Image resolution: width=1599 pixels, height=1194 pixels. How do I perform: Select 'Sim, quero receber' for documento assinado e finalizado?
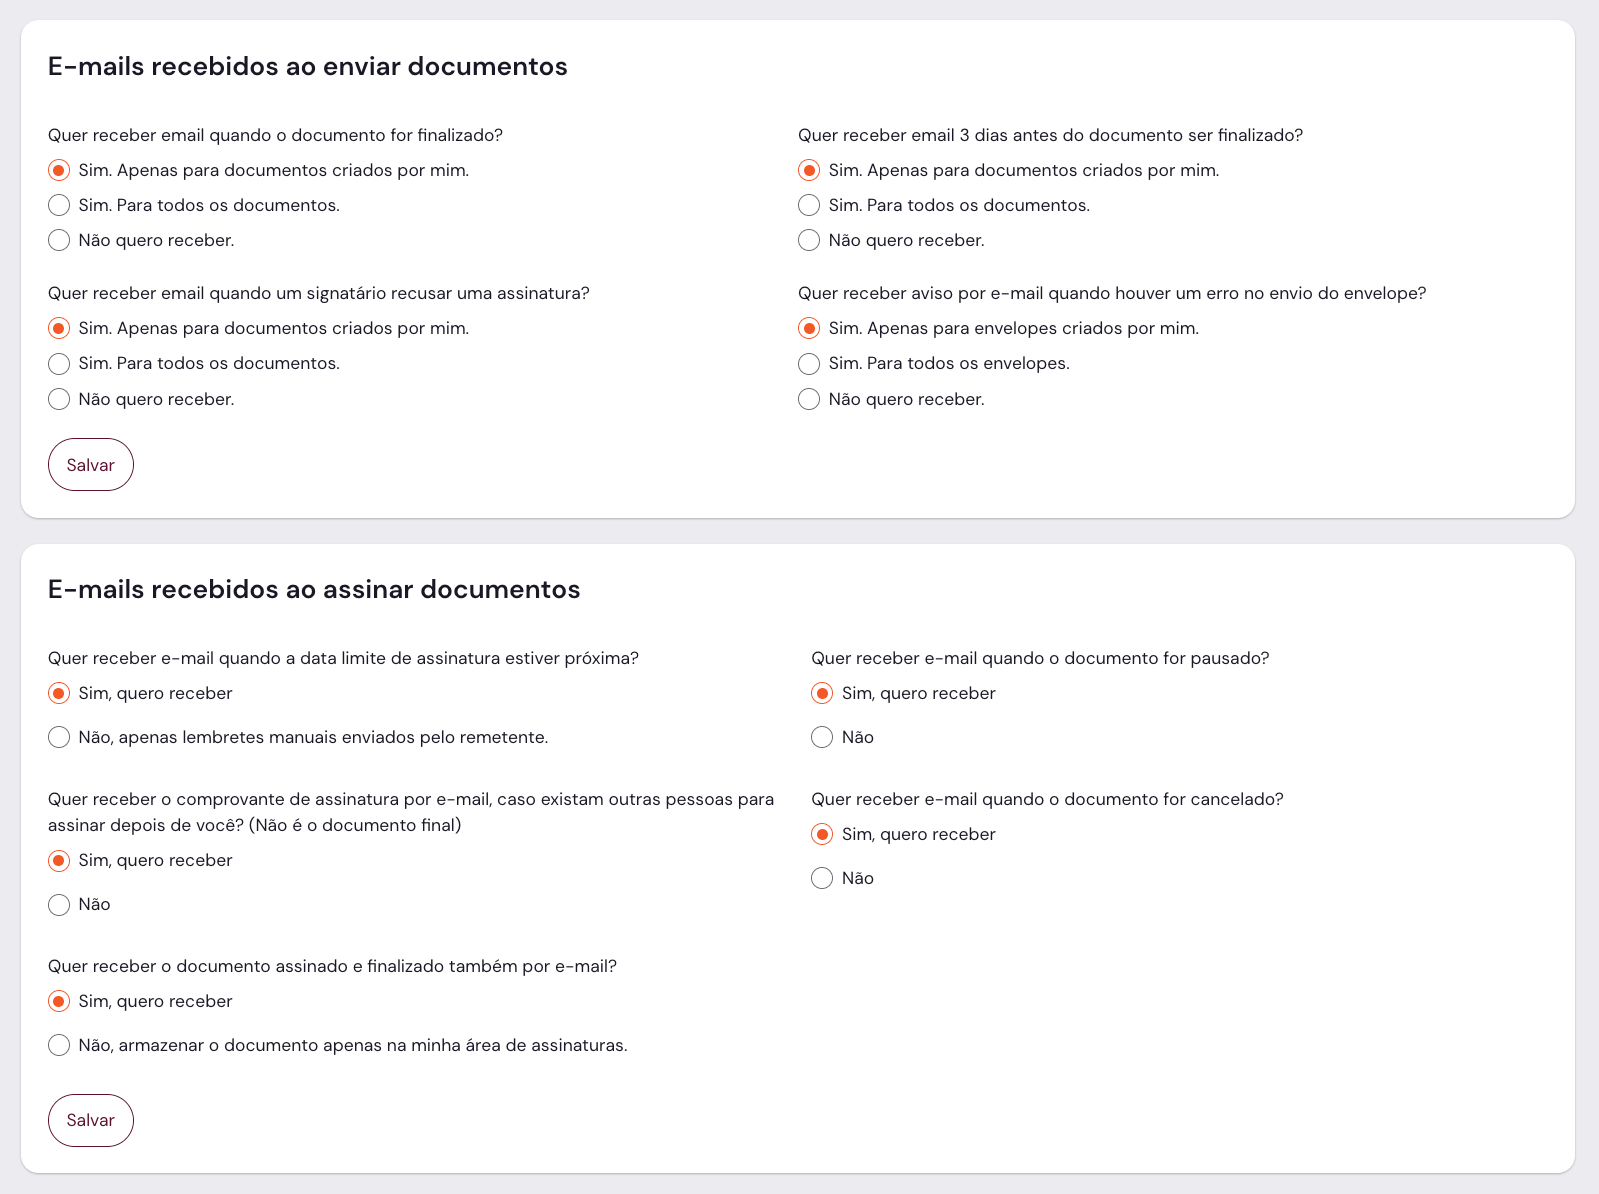pyautogui.click(x=59, y=1001)
